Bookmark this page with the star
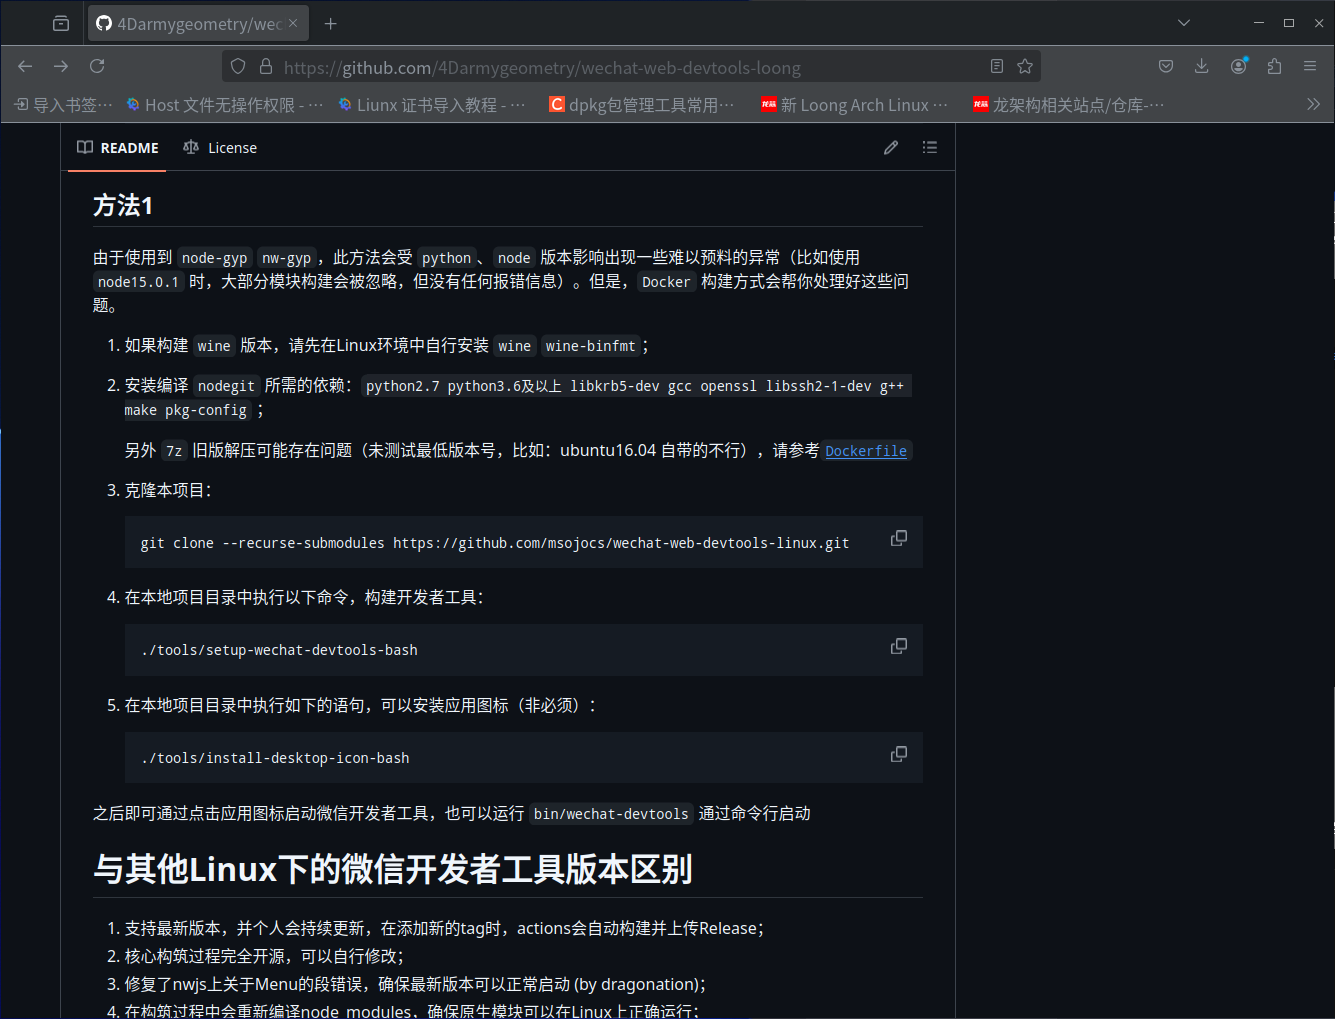The image size is (1335, 1019). (x=1025, y=66)
